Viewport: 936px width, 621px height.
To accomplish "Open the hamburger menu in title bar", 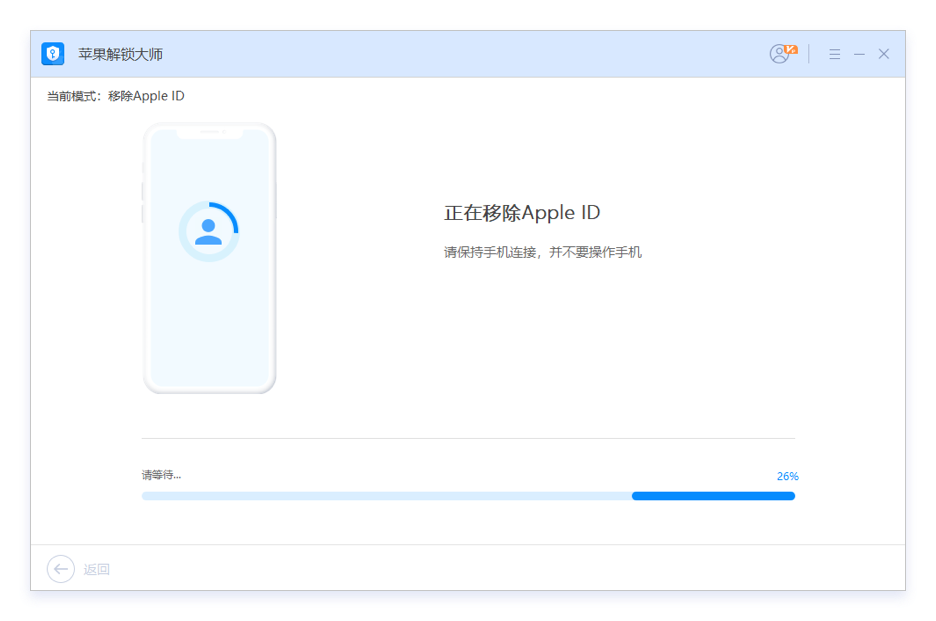I will tap(835, 54).
